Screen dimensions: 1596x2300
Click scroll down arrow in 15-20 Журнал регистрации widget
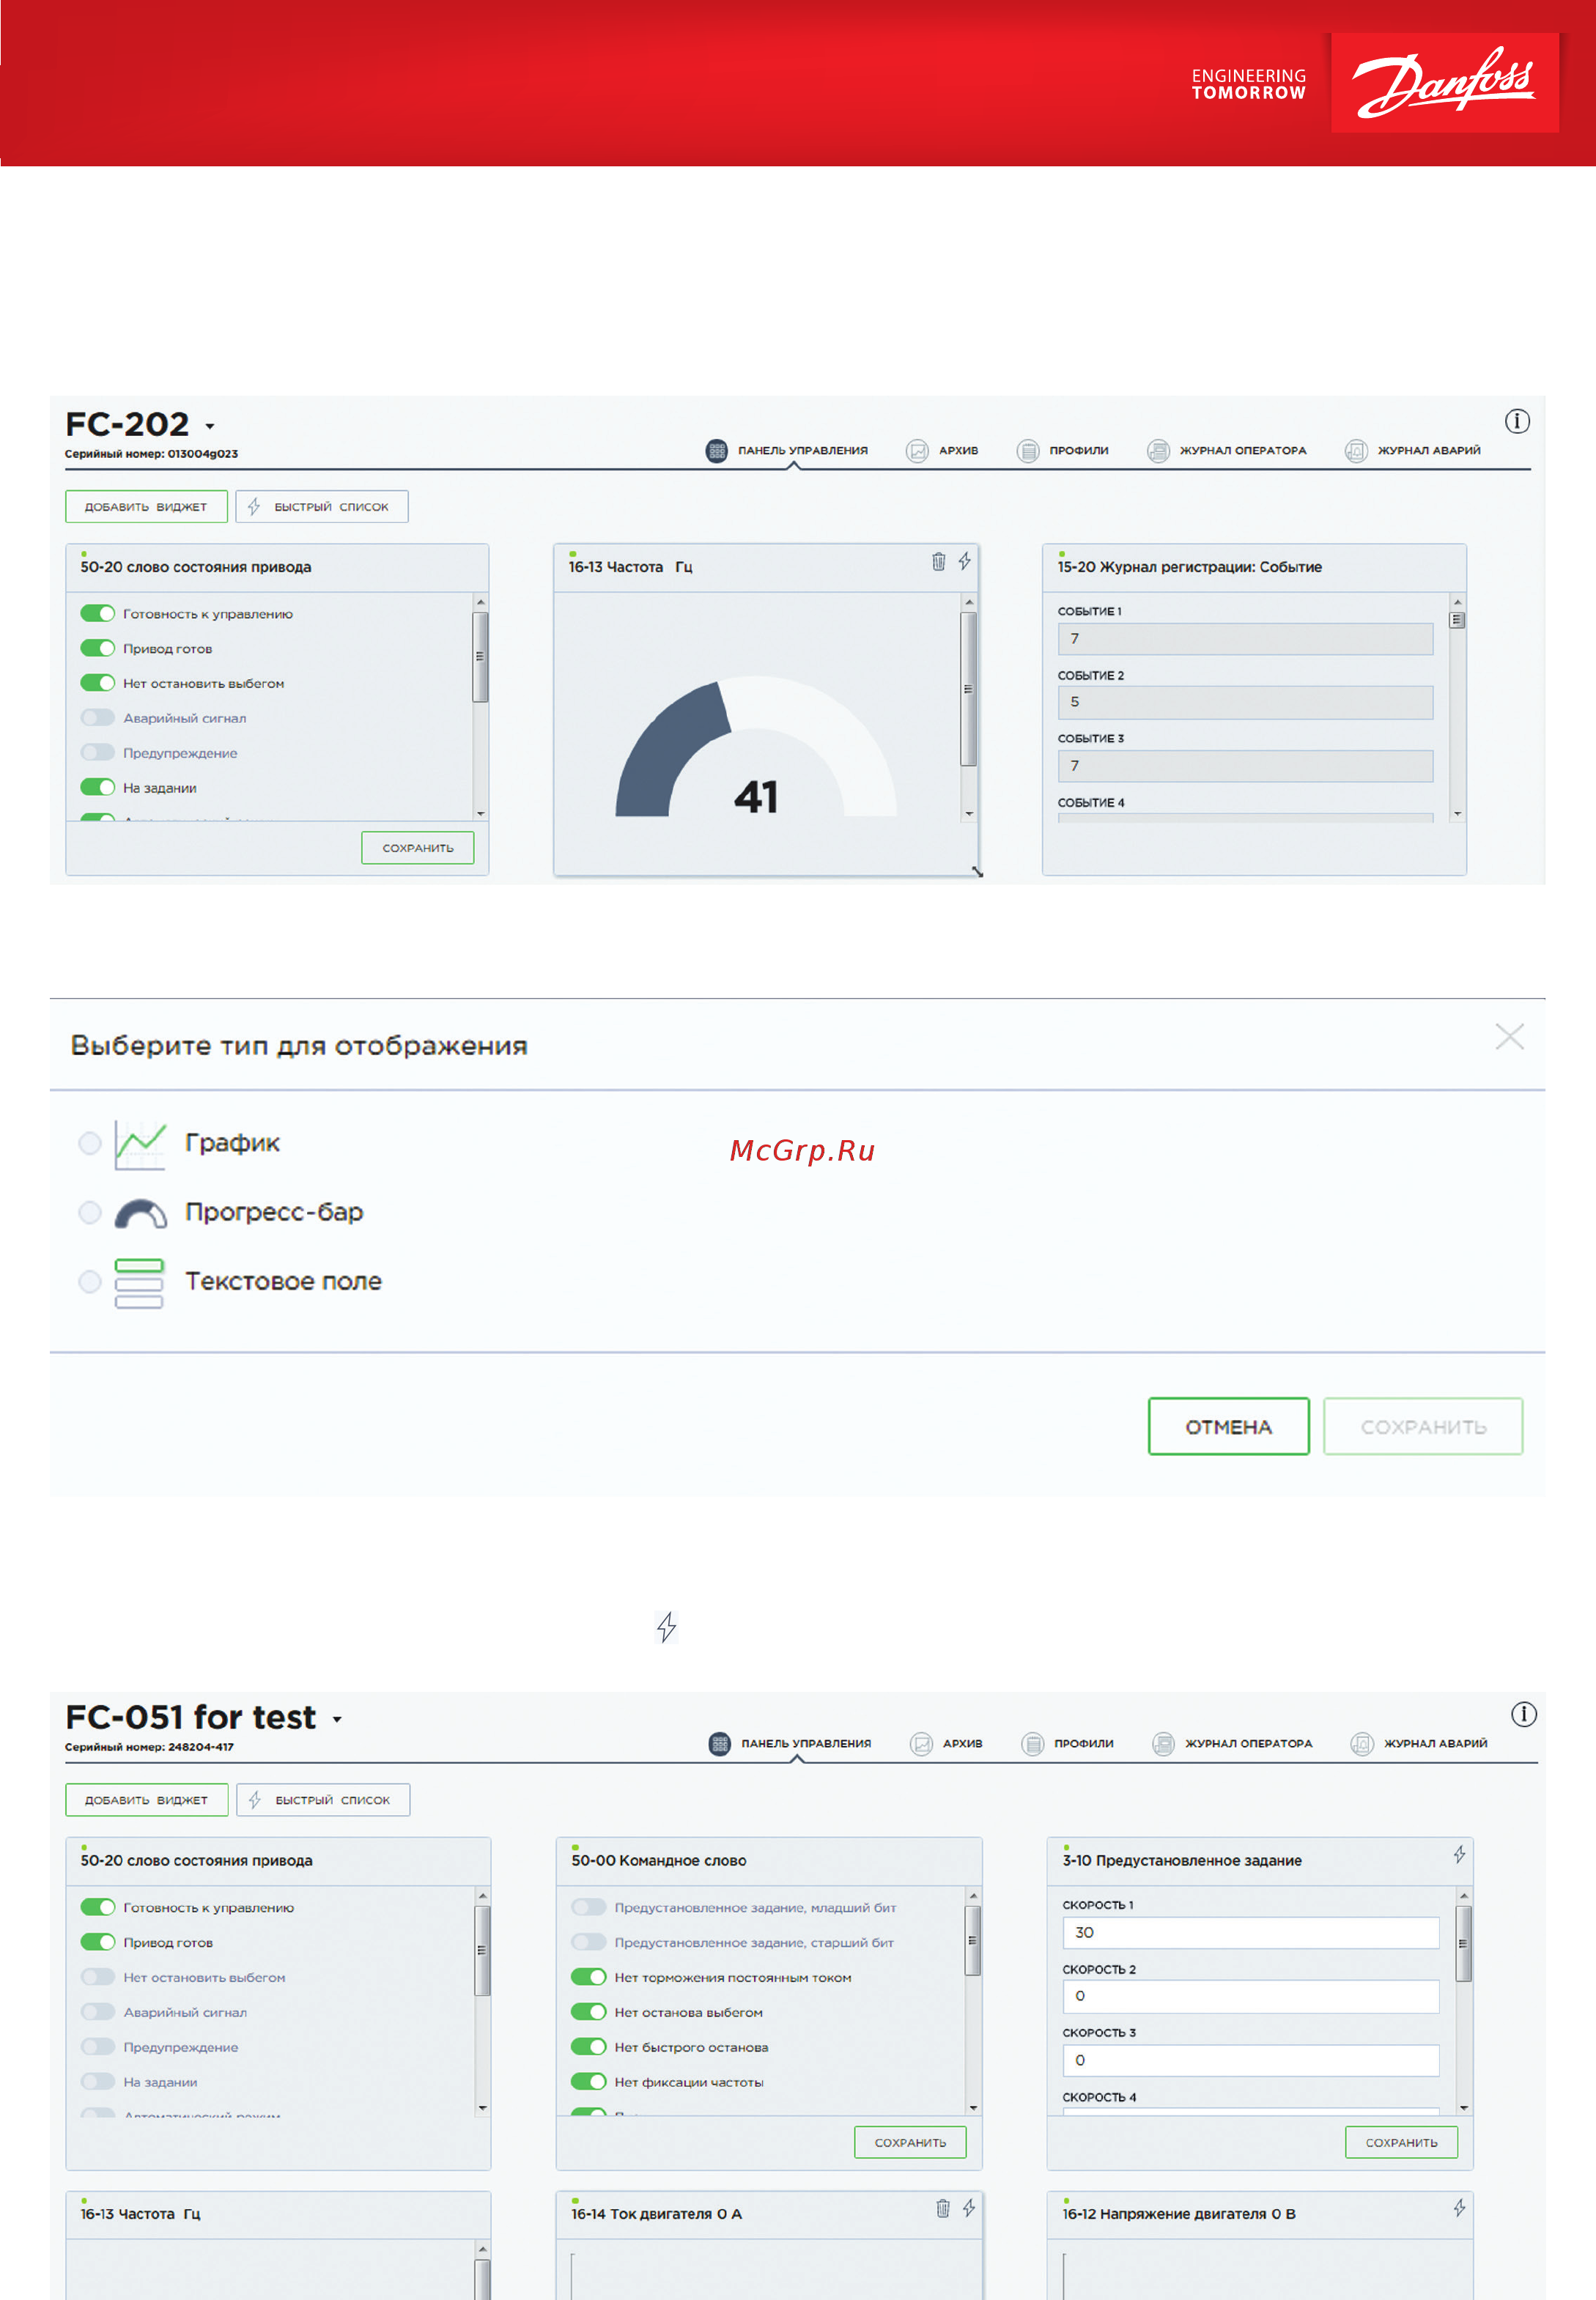(x=1457, y=814)
